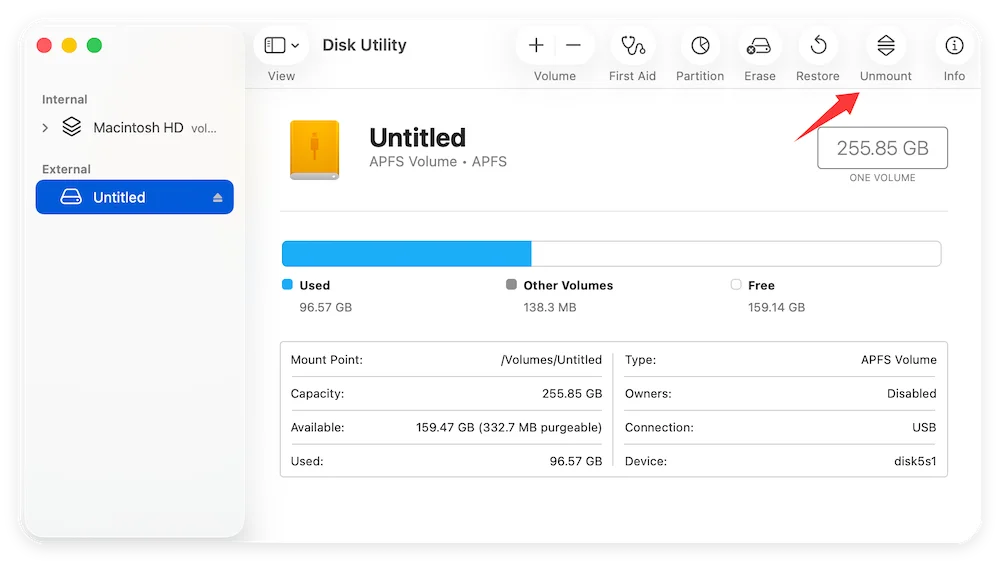Click the external drive icon beside Untitled

click(x=71, y=196)
